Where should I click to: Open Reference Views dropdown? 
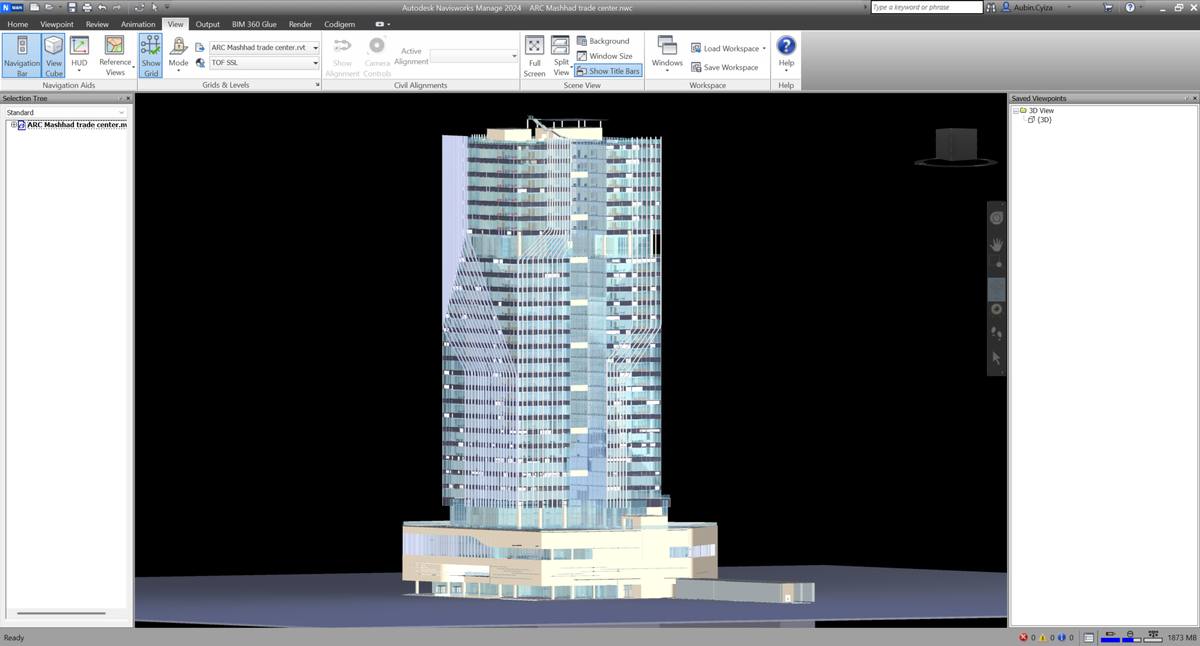[x=115, y=56]
